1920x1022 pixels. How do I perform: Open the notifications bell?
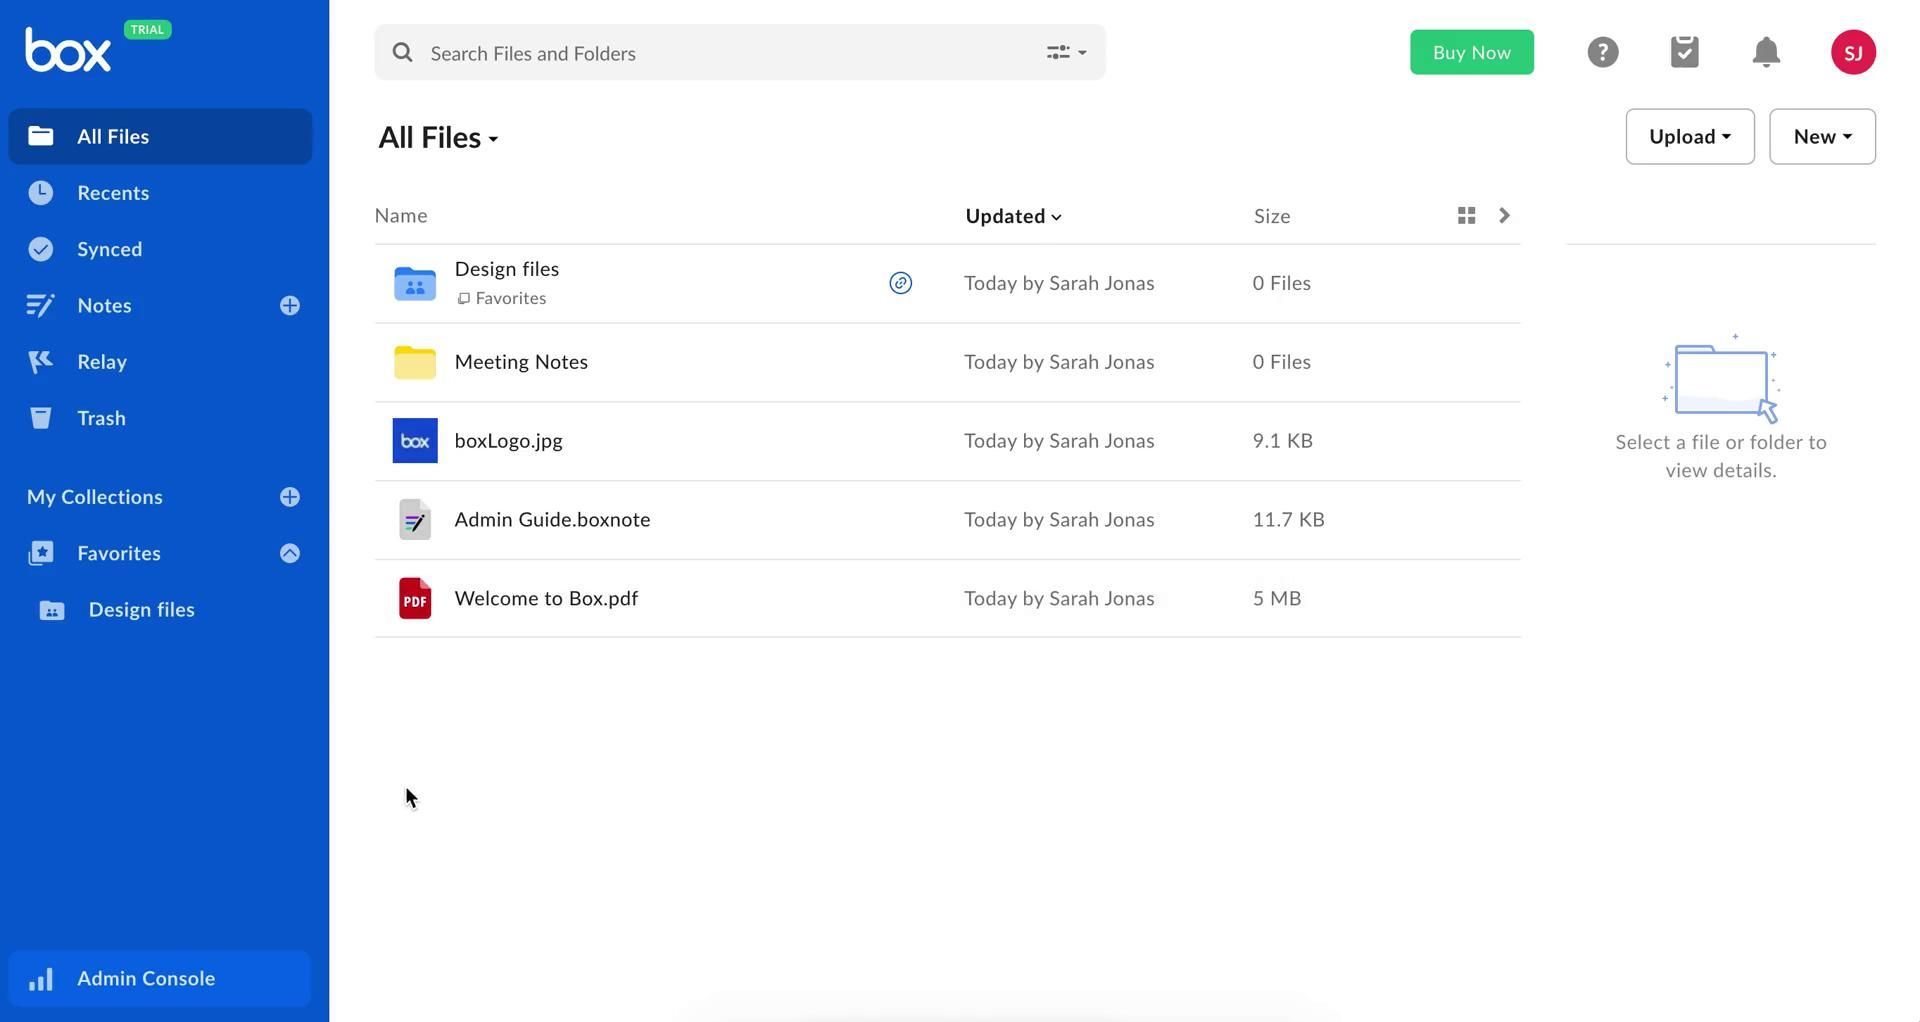(x=1766, y=52)
